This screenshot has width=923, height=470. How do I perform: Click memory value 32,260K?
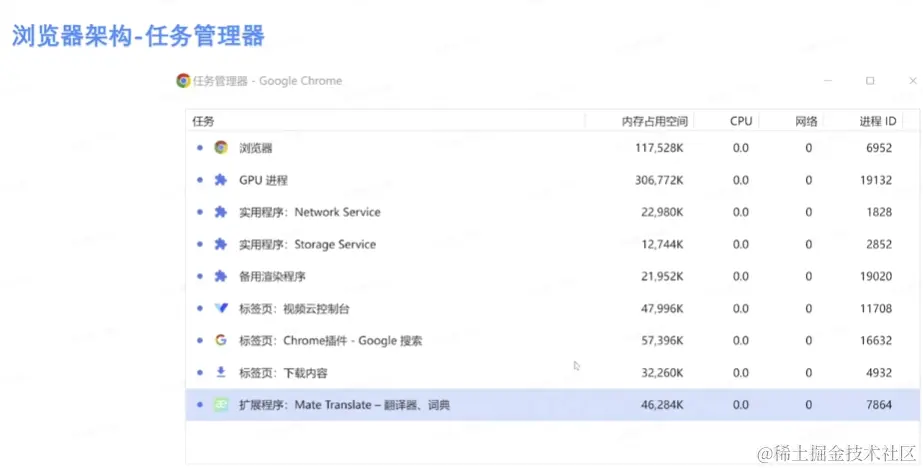coord(662,372)
